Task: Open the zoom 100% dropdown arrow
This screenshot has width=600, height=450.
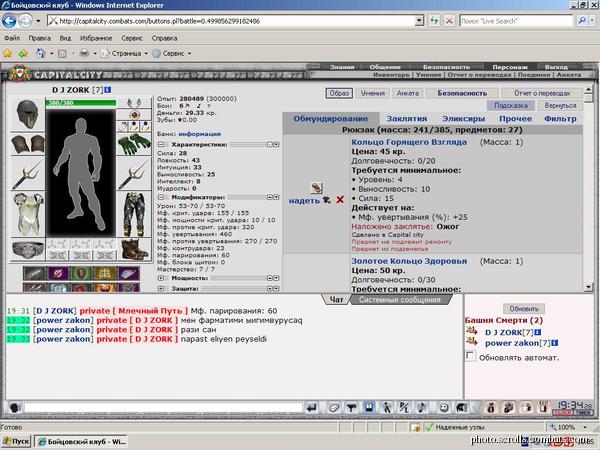Action: (x=585, y=427)
